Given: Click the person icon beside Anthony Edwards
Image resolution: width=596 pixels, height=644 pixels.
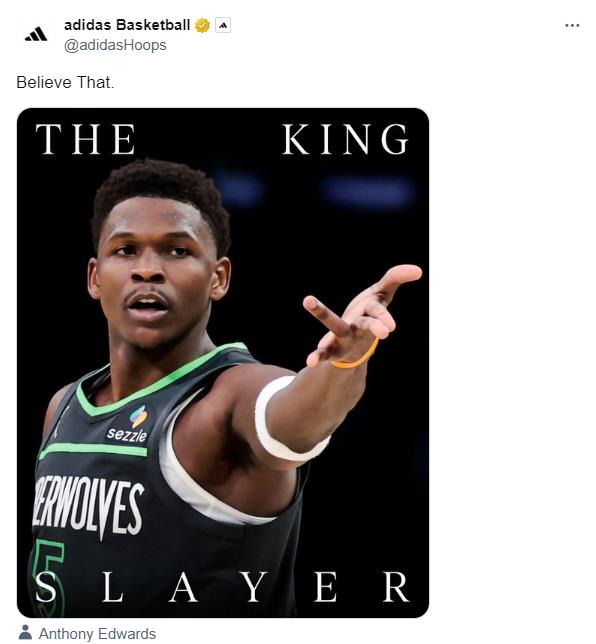Looking at the screenshot, I should coord(25,632).
